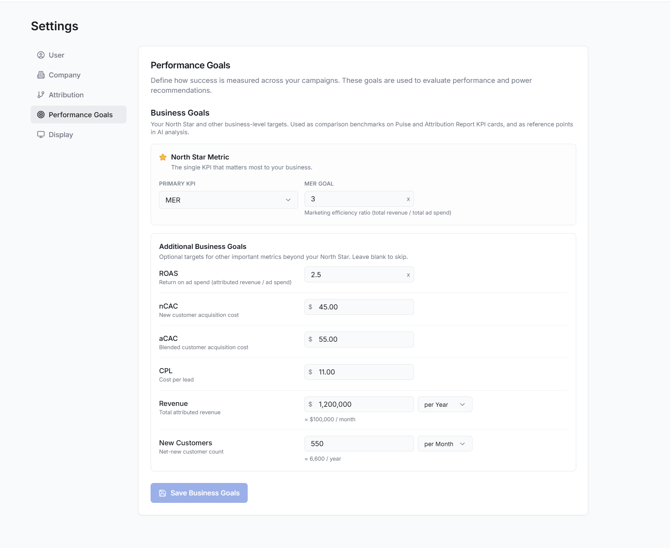Click the Revenue dollar sign prefix

point(310,404)
